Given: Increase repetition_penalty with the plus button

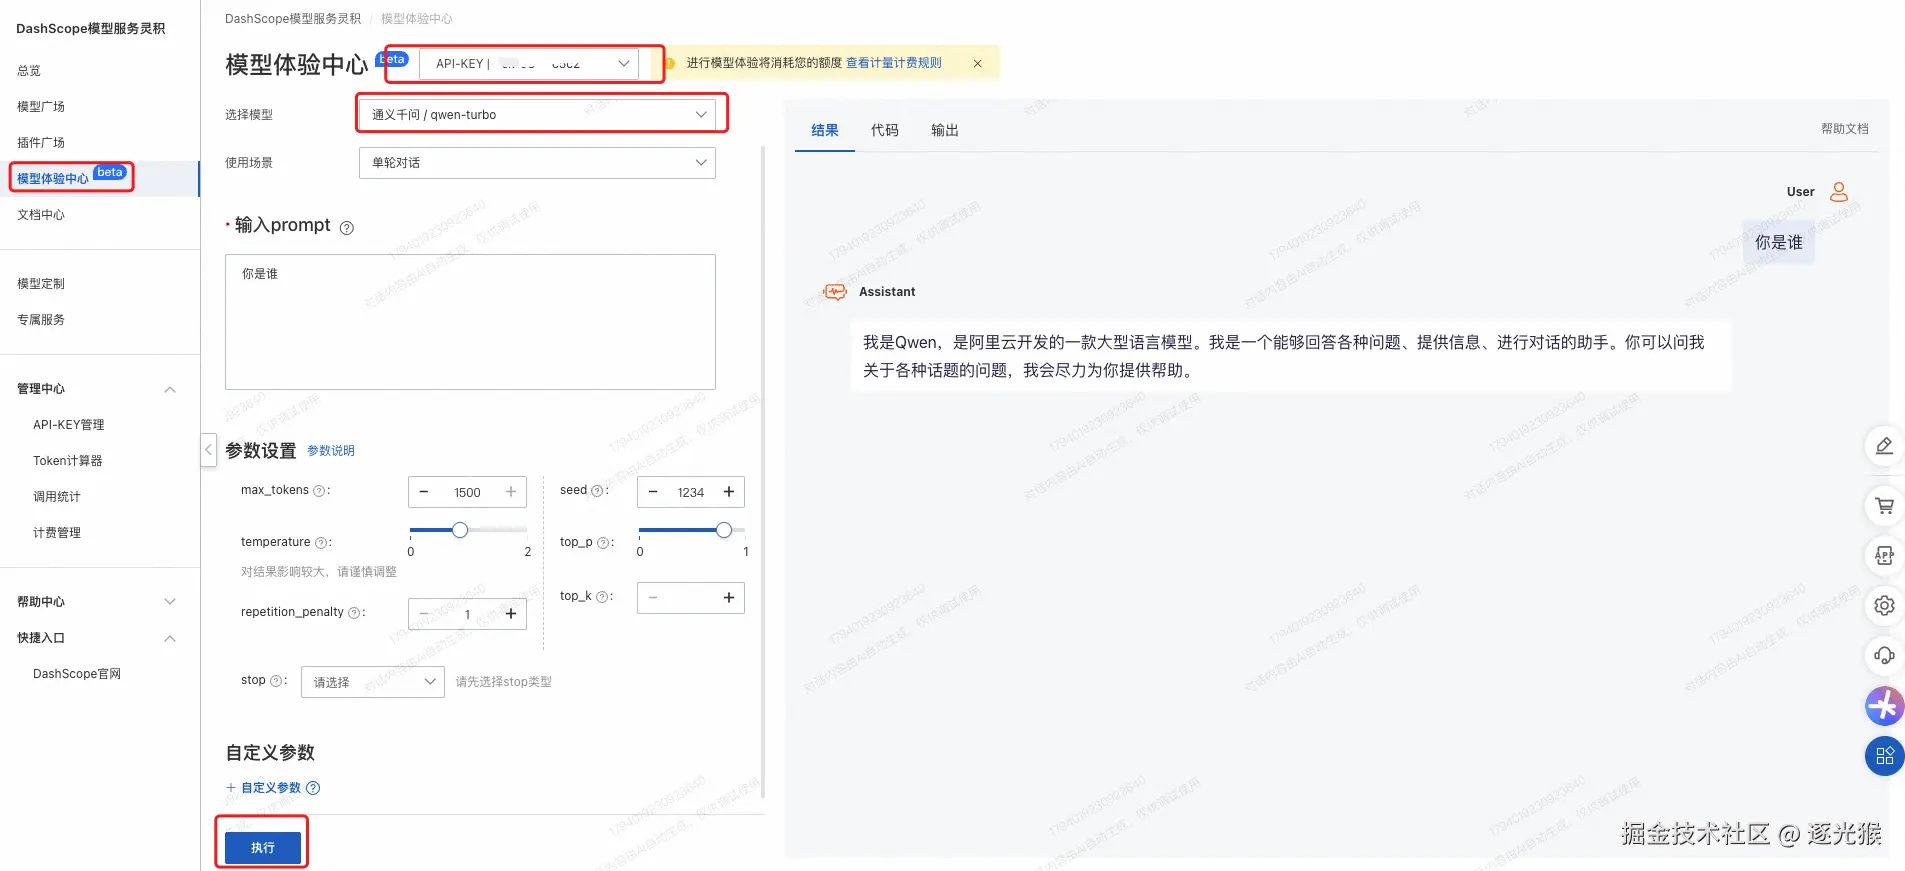Looking at the screenshot, I should pyautogui.click(x=511, y=614).
